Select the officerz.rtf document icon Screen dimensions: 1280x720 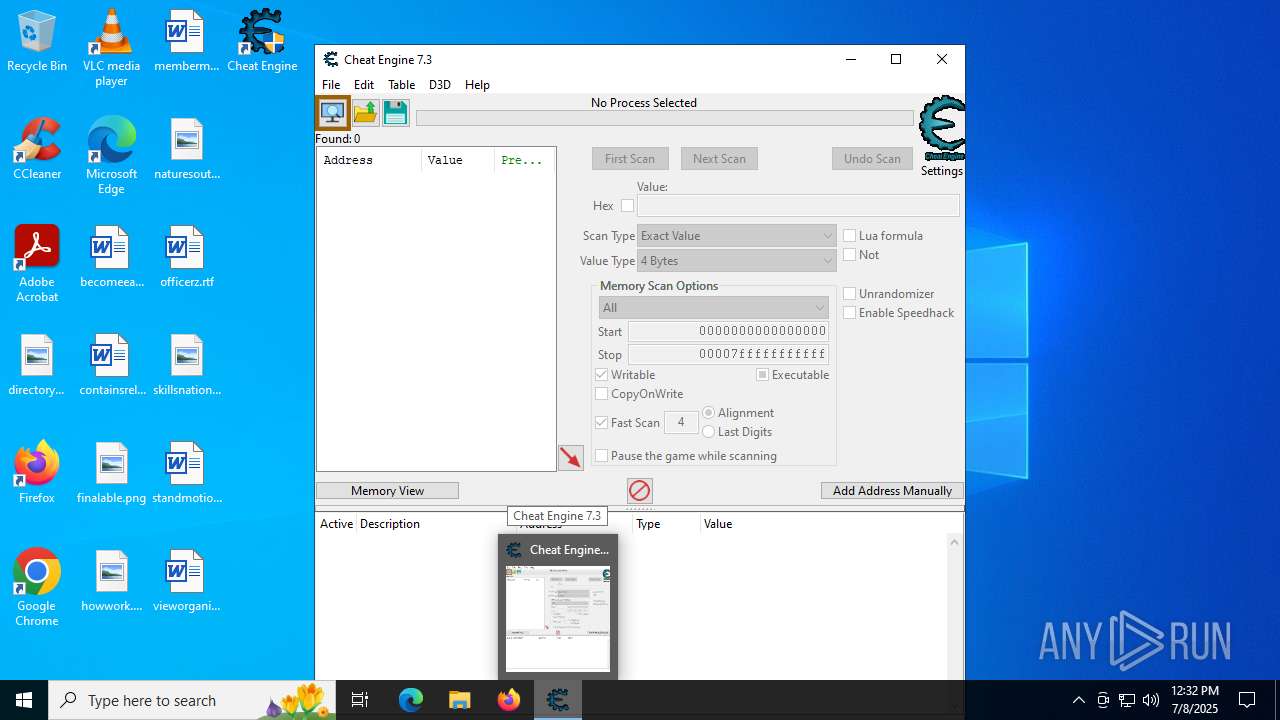click(187, 258)
